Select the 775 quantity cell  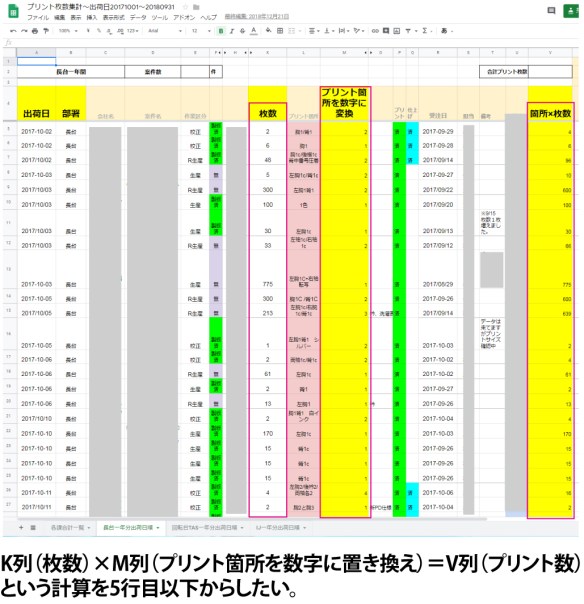pos(268,269)
